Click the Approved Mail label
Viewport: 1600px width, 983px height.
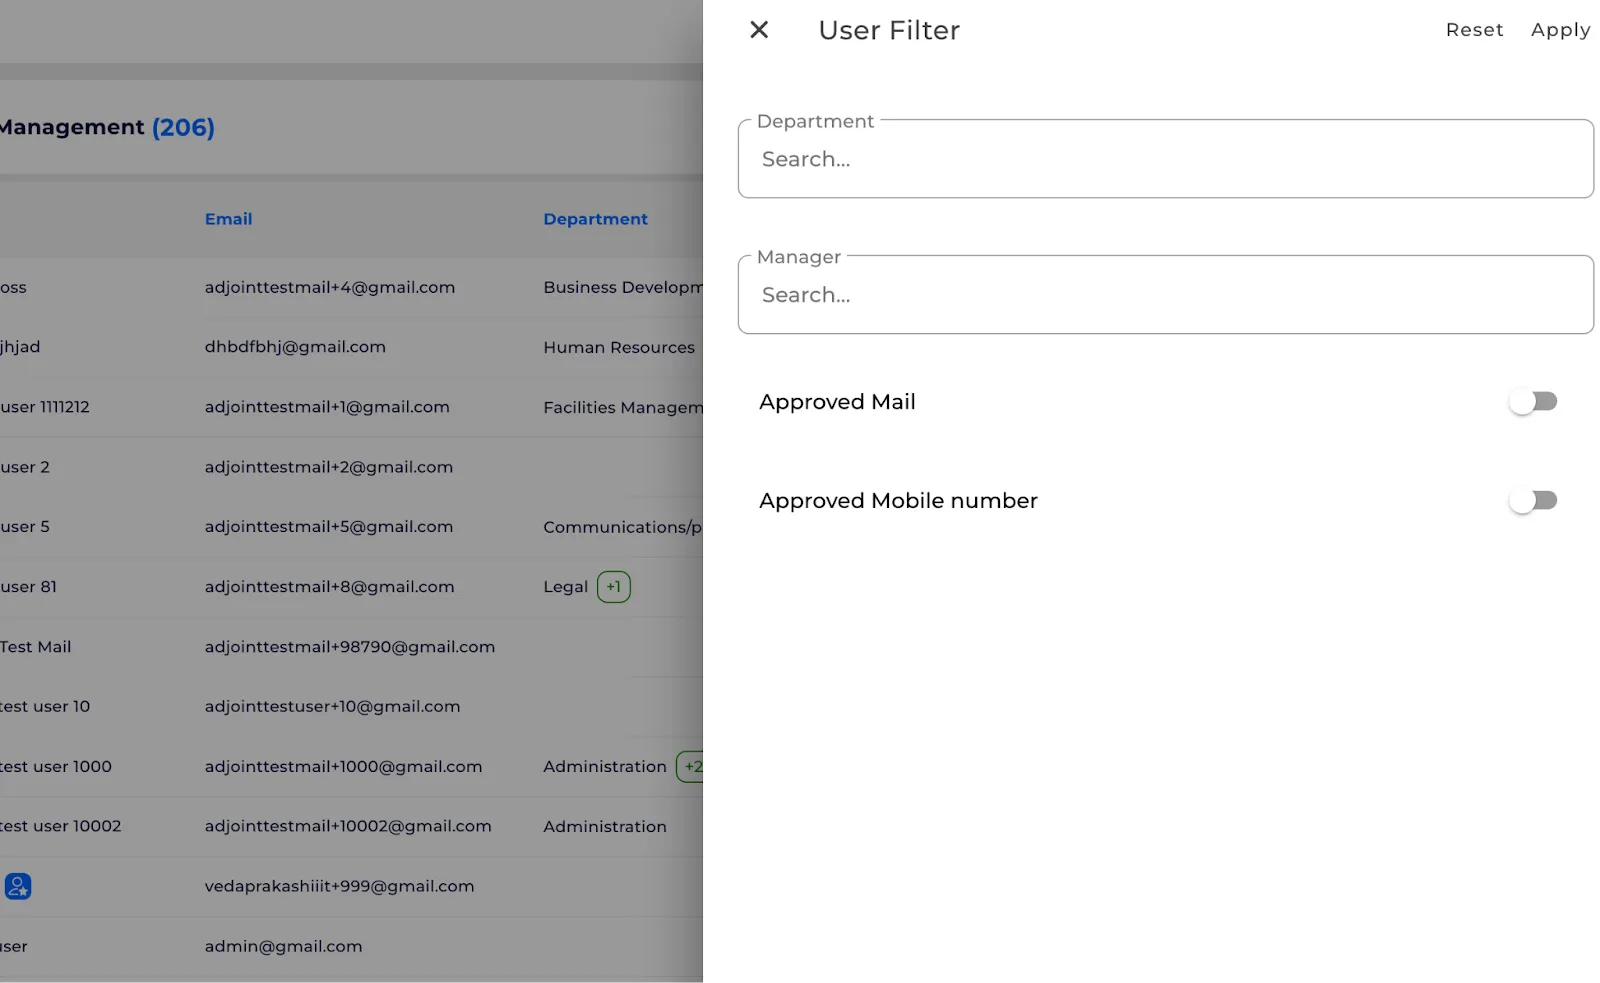click(837, 402)
